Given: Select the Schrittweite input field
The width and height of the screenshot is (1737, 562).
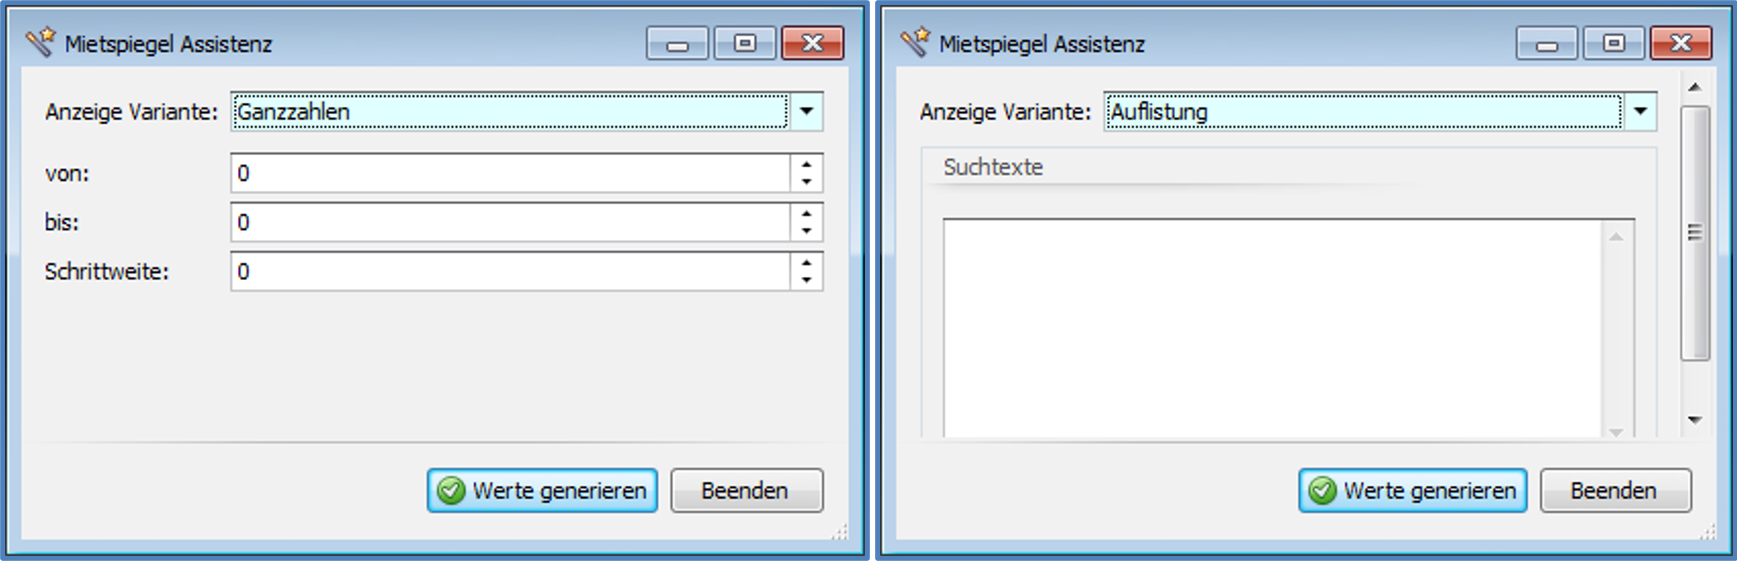Looking at the screenshot, I should 510,271.
